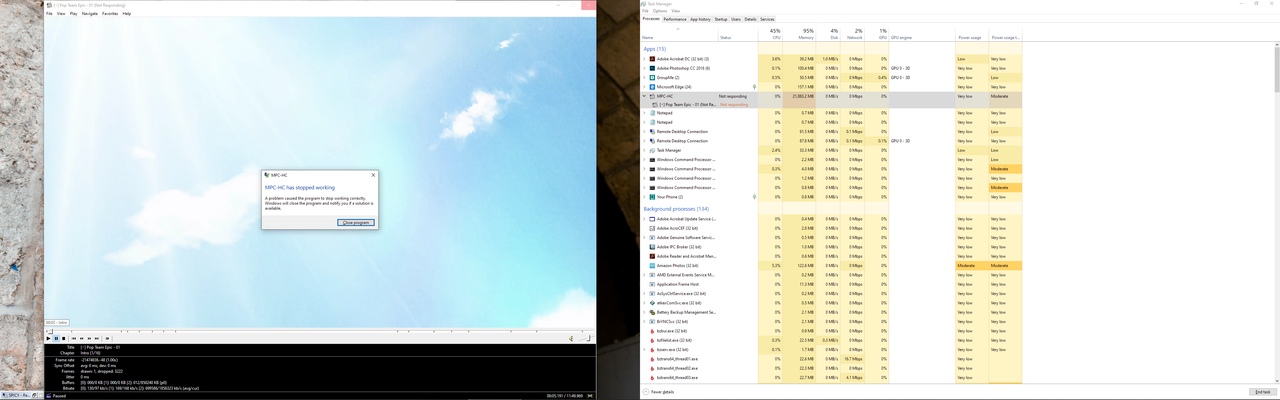1280x400 pixels.
Task: Mute audio with MPC-HC speaker icon
Action: pos(571,338)
